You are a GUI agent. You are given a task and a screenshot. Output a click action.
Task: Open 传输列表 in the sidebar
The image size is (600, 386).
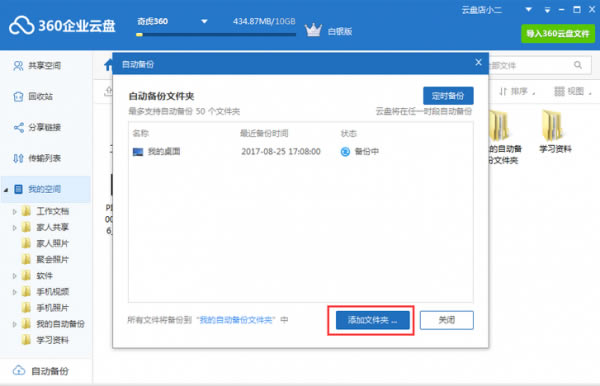44,158
